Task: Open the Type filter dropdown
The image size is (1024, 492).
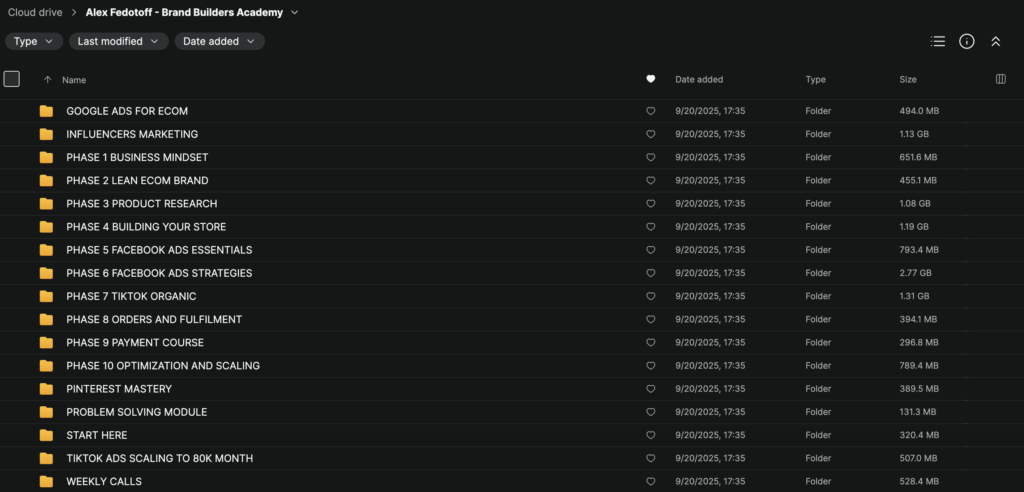Action: coord(35,41)
